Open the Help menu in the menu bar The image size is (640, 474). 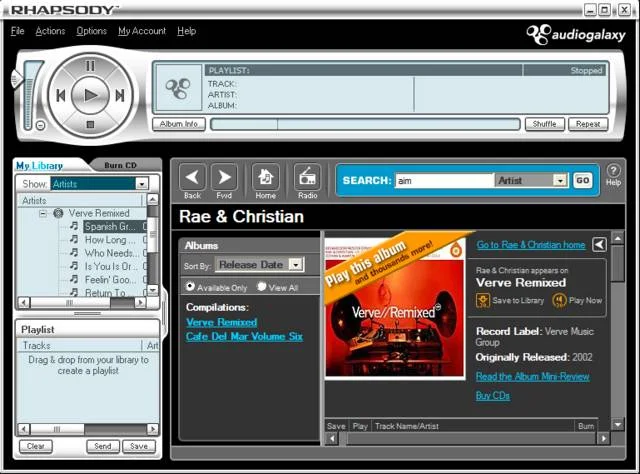tap(187, 31)
